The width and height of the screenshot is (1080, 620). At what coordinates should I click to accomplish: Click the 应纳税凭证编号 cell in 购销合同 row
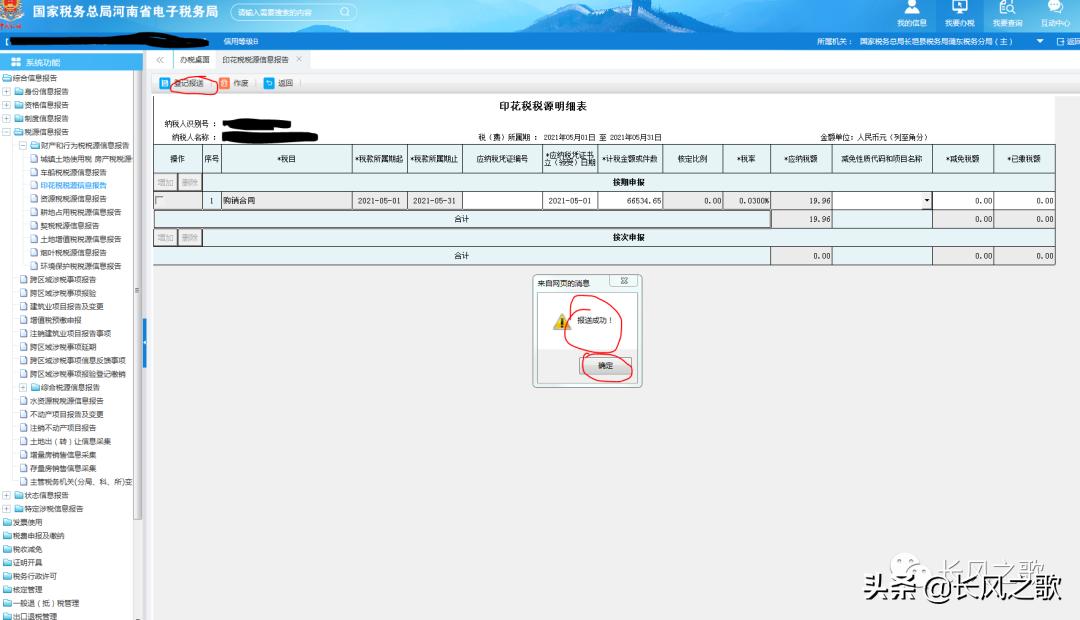502,200
